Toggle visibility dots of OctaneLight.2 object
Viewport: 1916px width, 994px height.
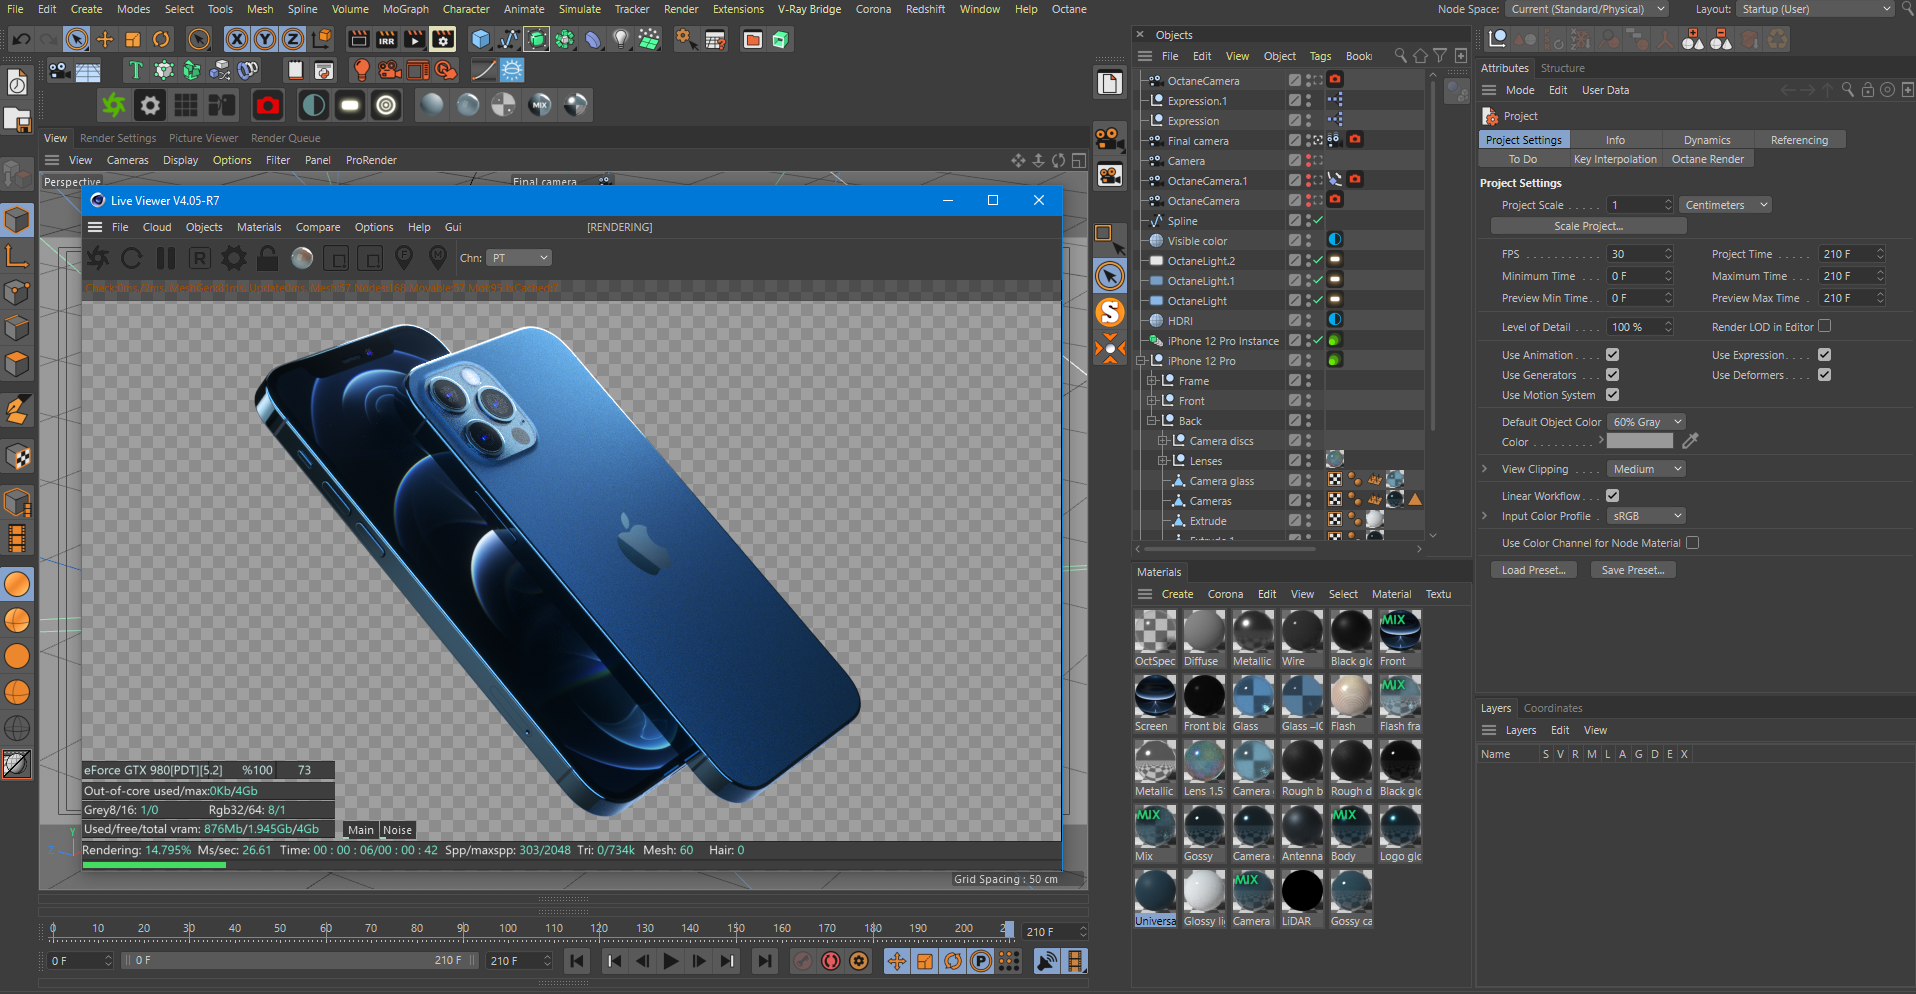tap(1308, 261)
